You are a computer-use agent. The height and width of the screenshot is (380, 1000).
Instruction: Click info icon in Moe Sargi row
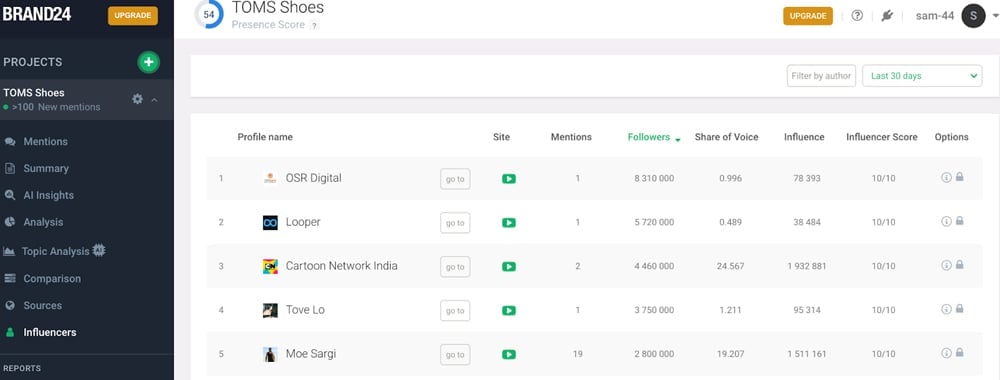pos(946,353)
